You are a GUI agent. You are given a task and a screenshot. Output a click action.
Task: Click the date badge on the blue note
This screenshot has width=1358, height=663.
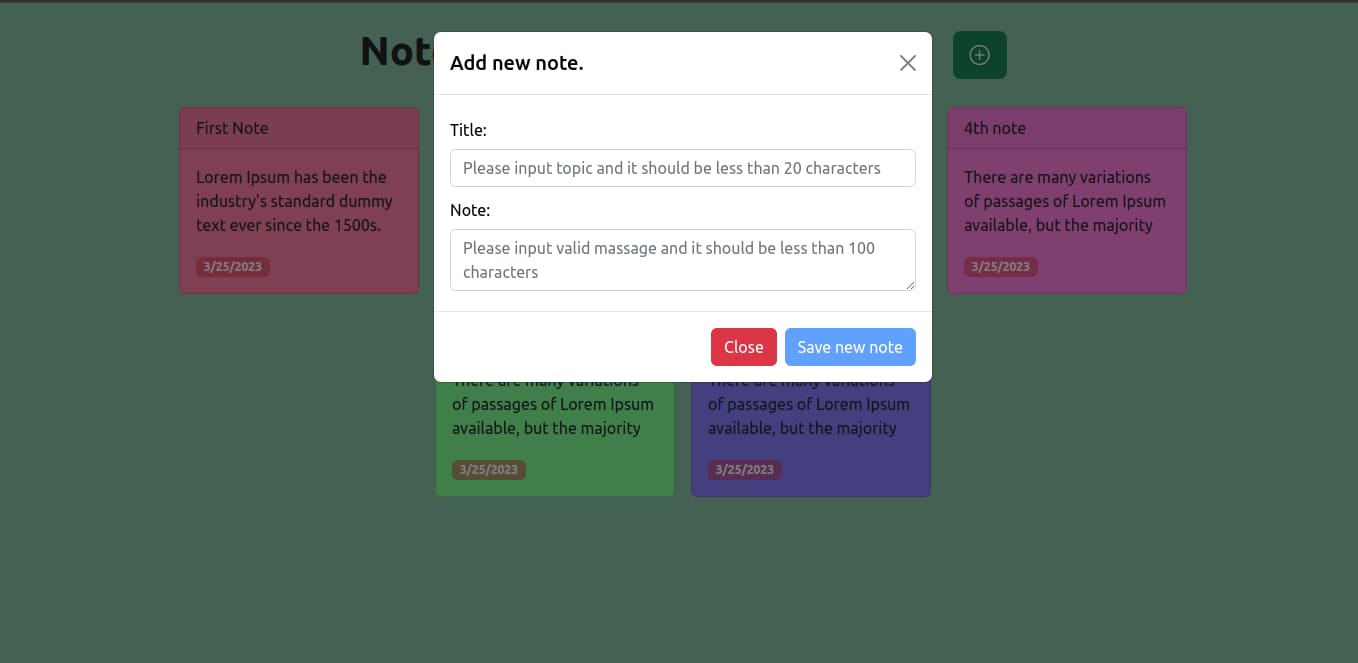coord(745,469)
